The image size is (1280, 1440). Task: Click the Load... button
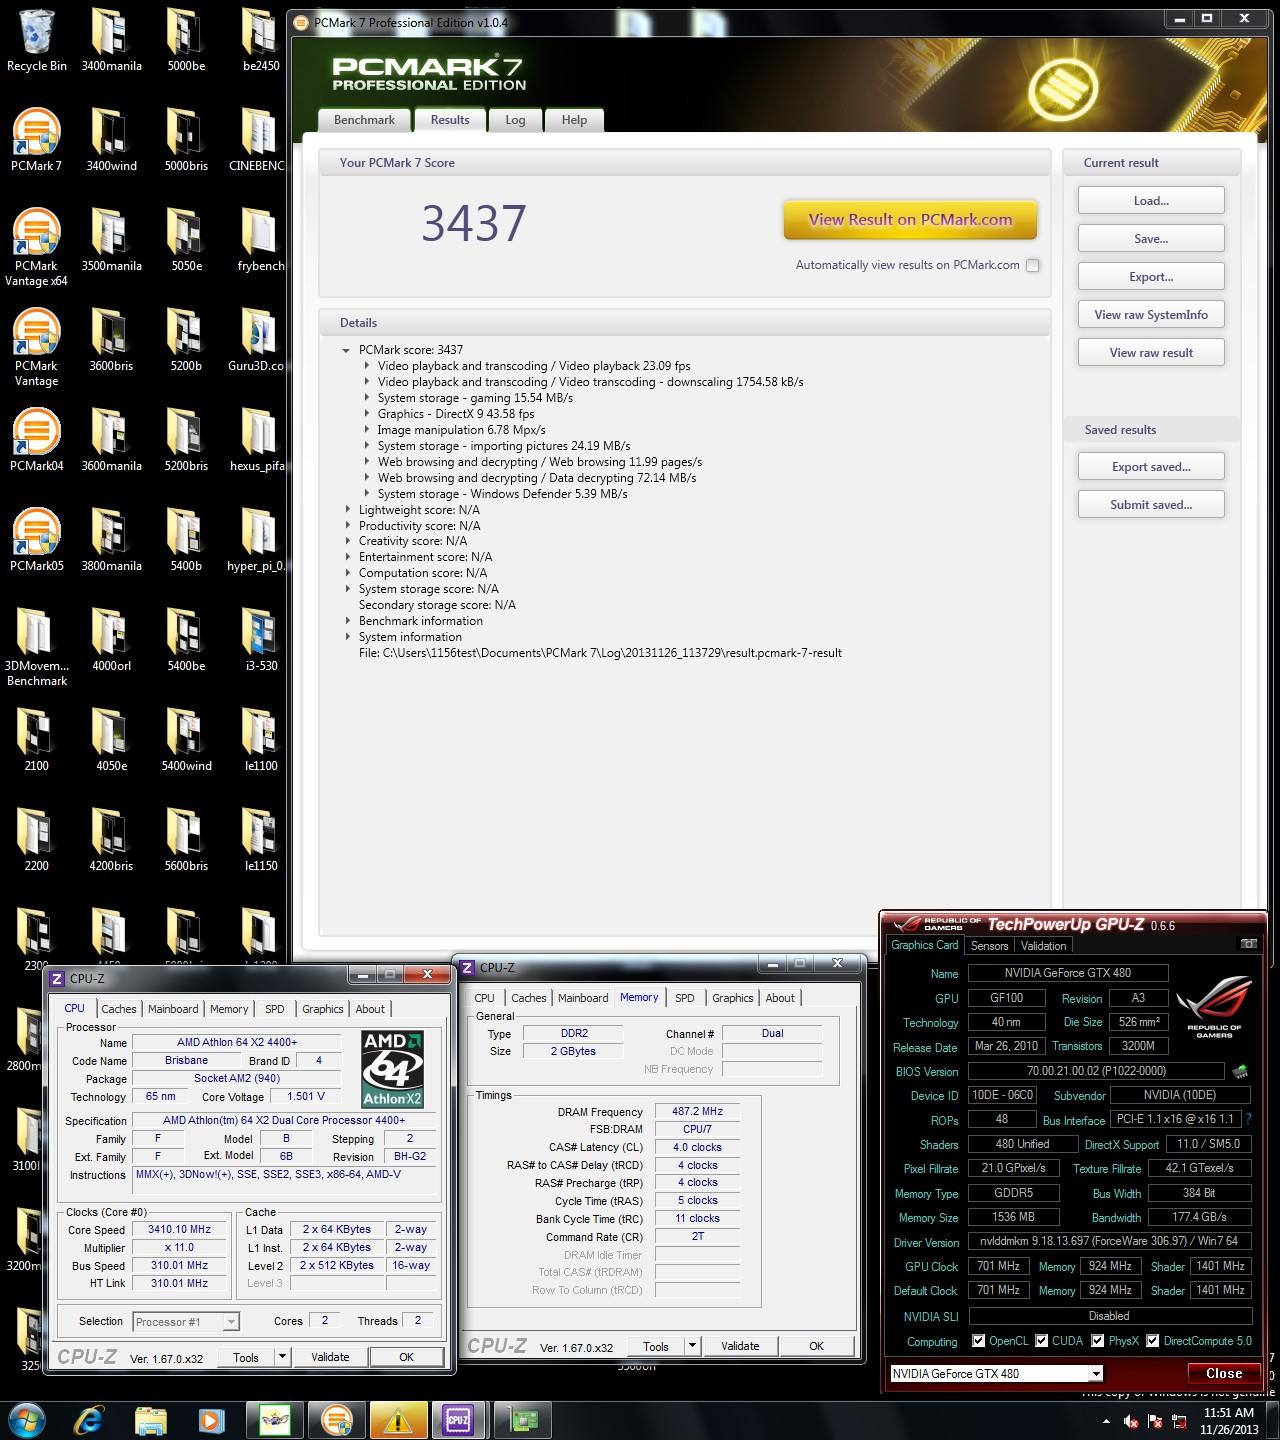1151,201
